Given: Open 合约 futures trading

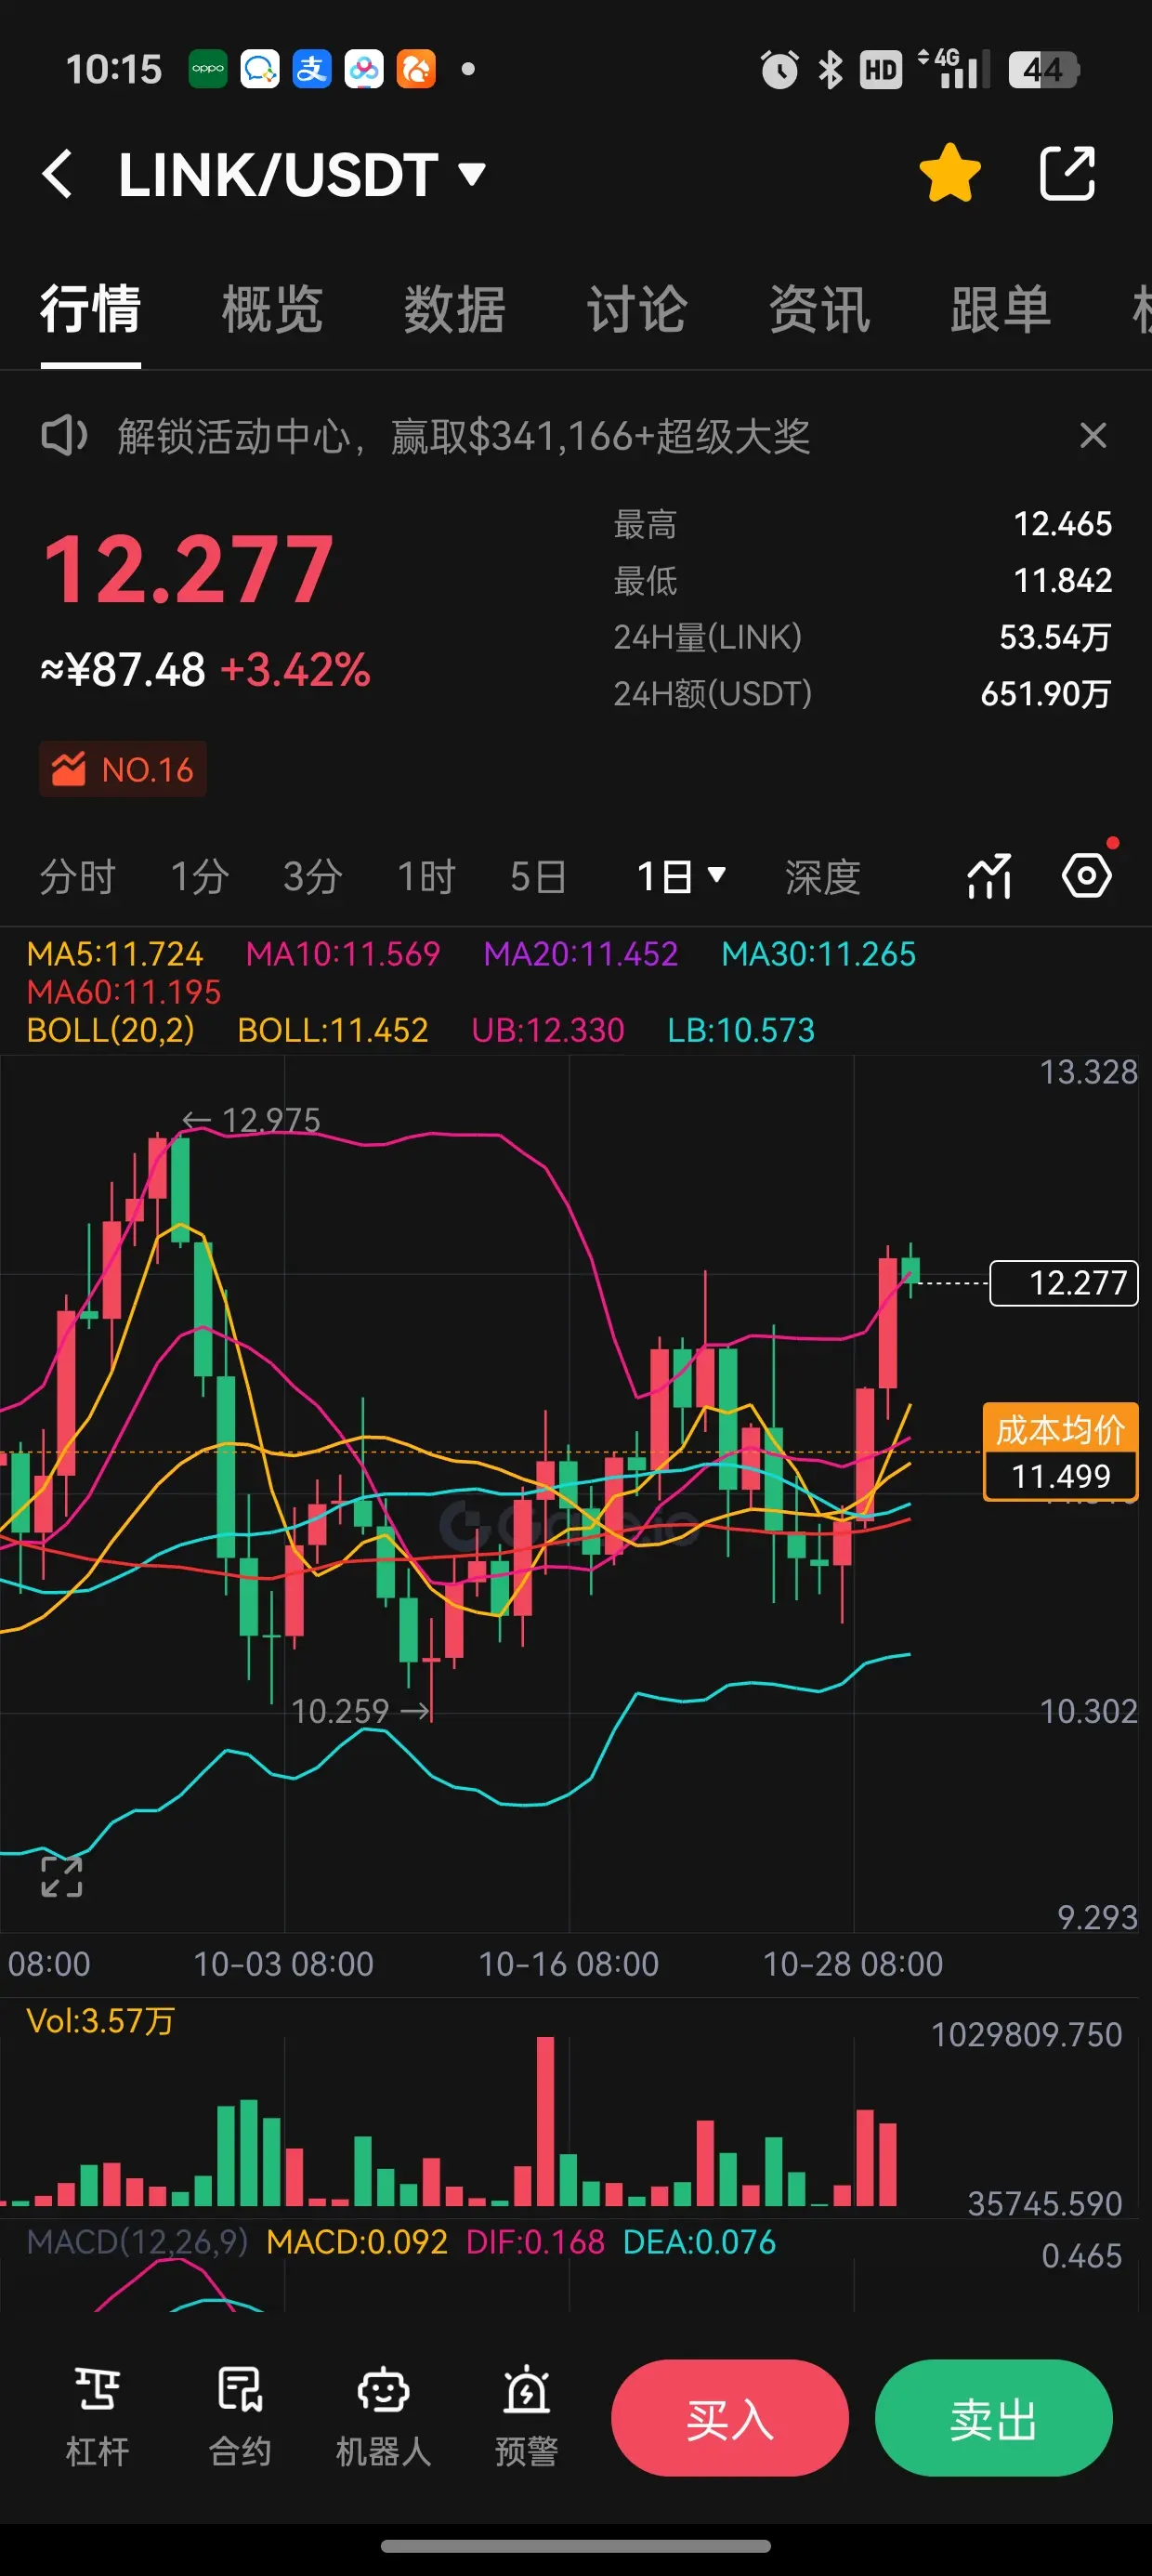Looking at the screenshot, I should point(240,2418).
